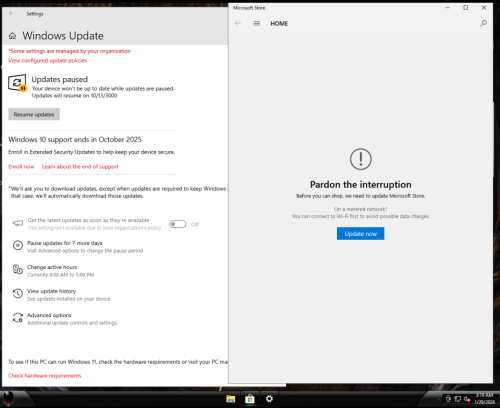The image size is (500, 408).
Task: Open Learn about the end of support
Action: click(x=80, y=166)
